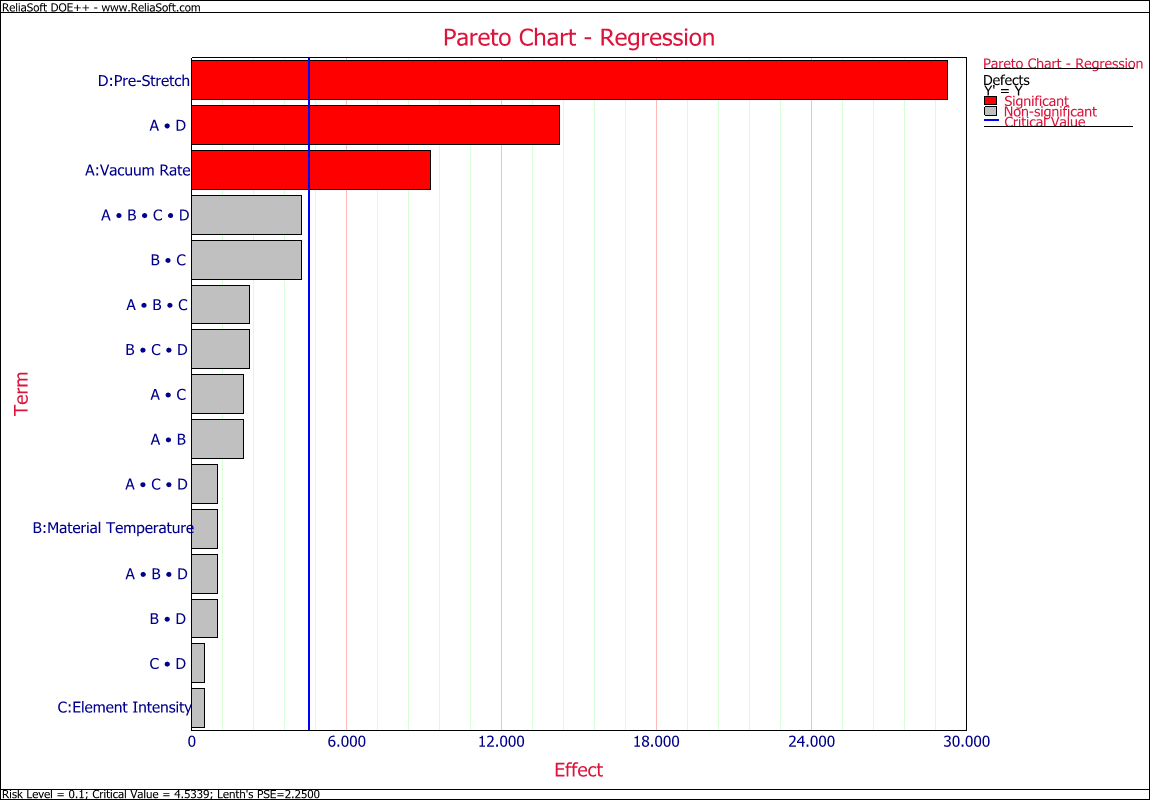Click the 'B • C • D' term label
The width and height of the screenshot is (1150, 800).
coord(157,349)
